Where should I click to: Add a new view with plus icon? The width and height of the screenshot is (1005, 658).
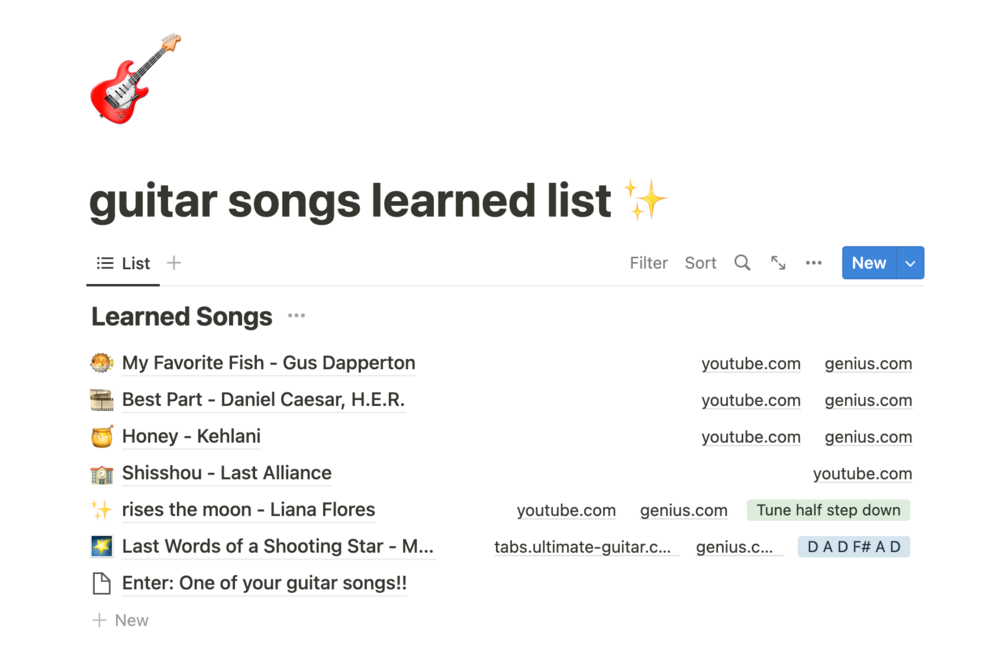point(174,263)
